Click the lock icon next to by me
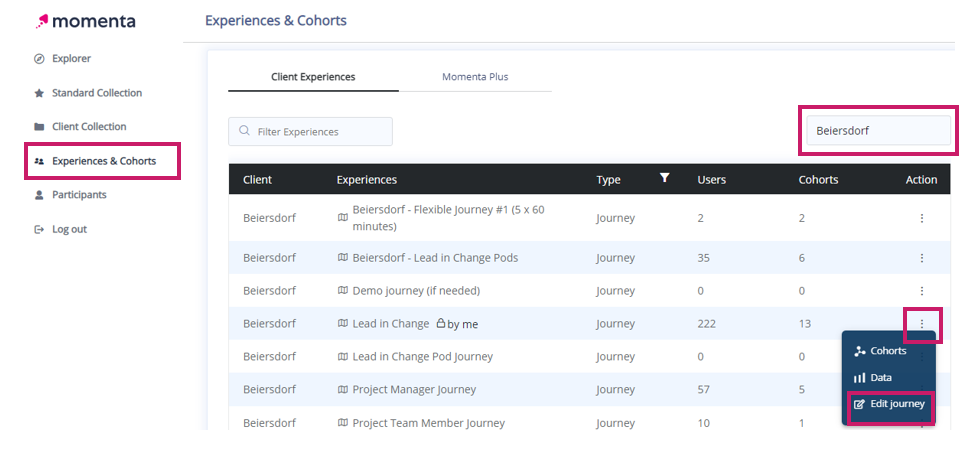971x452 pixels. coord(440,323)
